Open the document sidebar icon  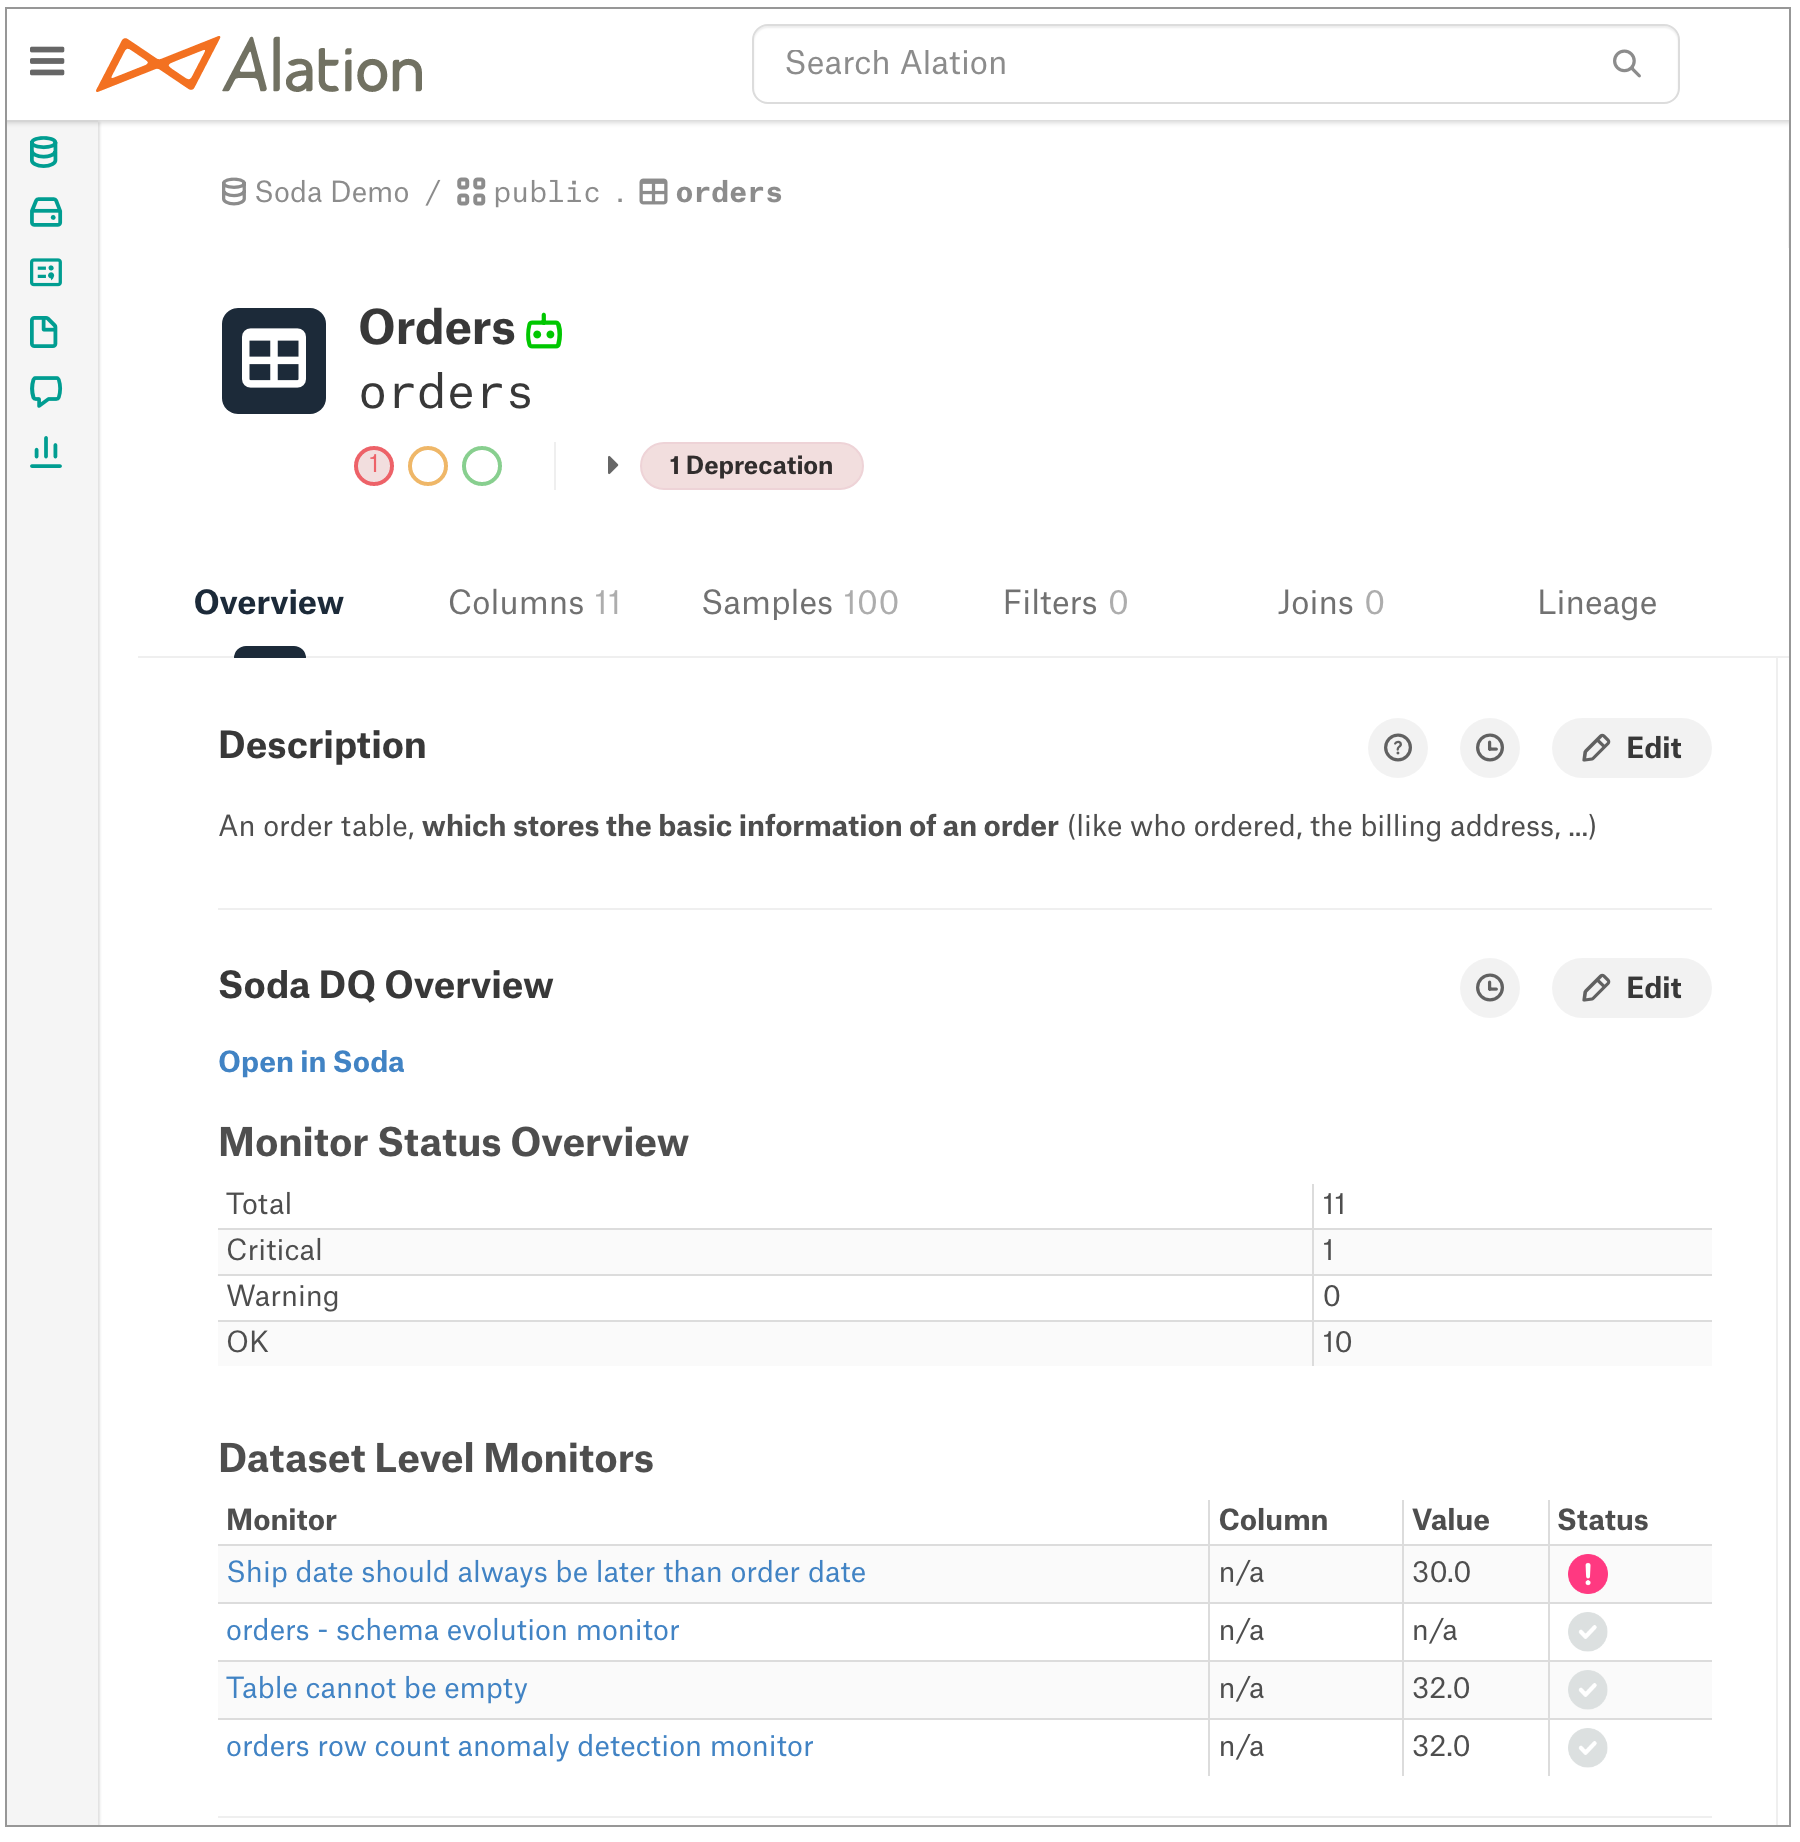44,332
